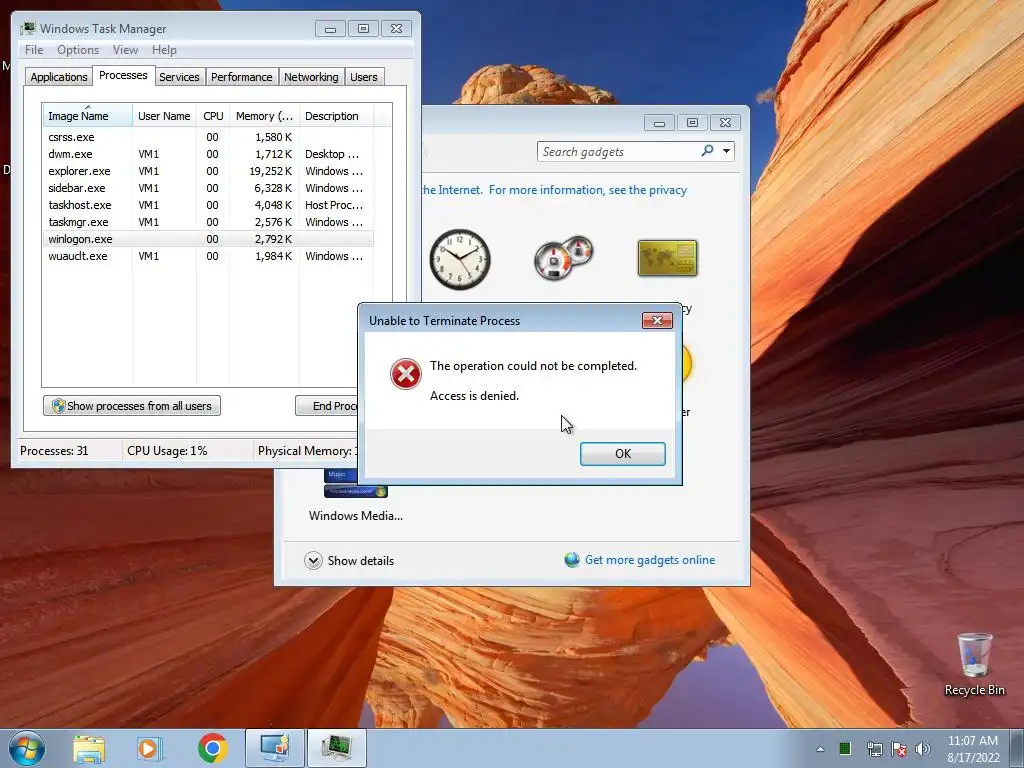Open the Action Center flag icon
Image resolution: width=1024 pixels, height=768 pixels.
[899, 748]
